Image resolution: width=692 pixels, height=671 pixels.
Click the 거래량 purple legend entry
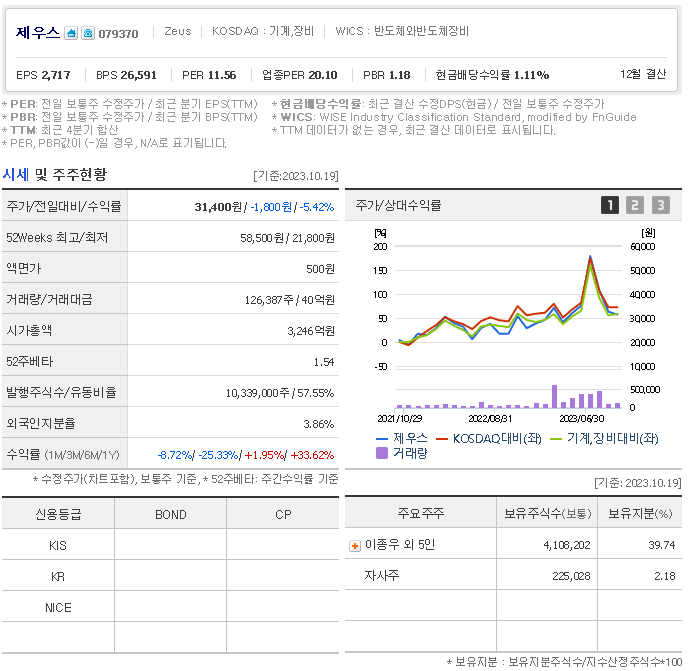[402, 453]
